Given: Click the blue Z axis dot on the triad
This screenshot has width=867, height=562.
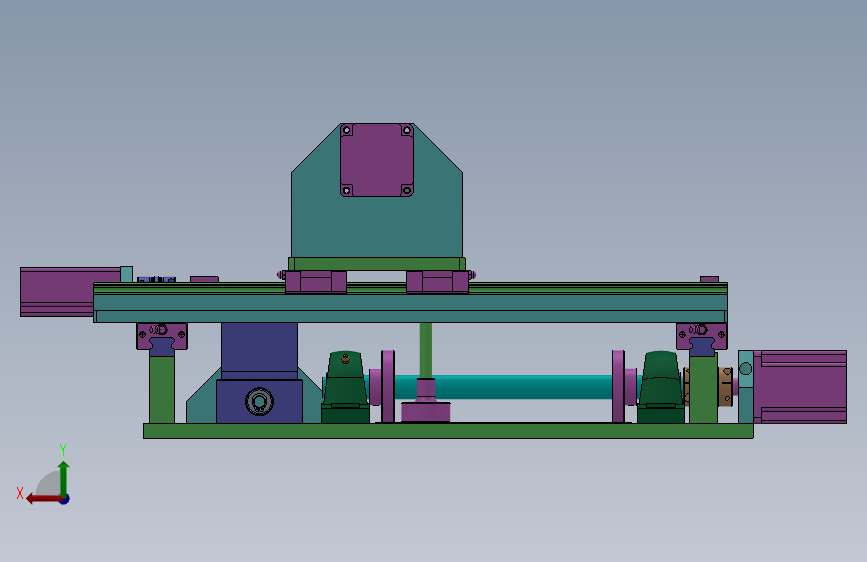Looking at the screenshot, I should coord(65,499).
